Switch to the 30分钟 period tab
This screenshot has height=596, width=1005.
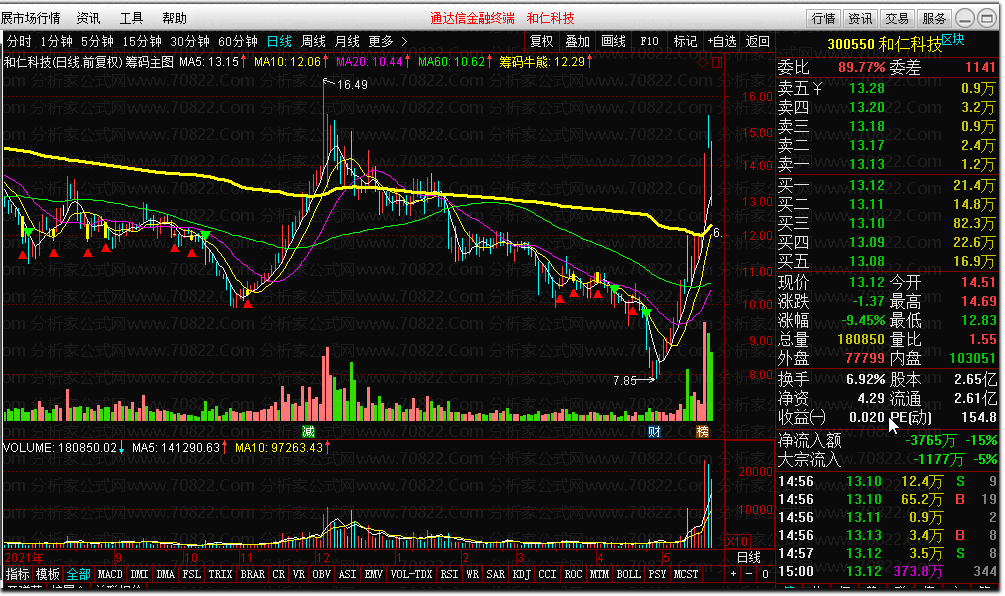point(190,42)
